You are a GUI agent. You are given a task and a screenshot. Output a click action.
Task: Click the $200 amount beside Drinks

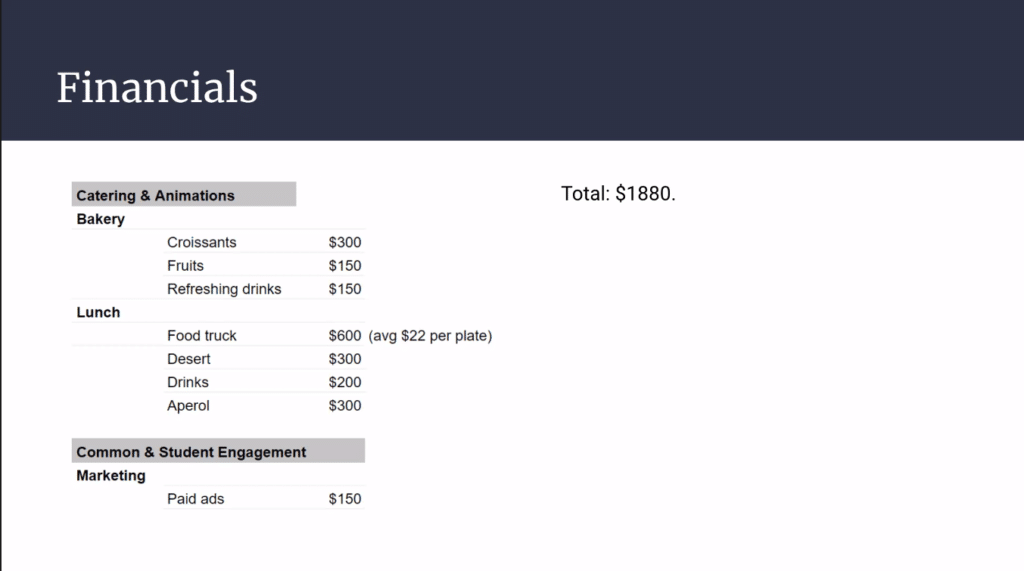point(345,382)
